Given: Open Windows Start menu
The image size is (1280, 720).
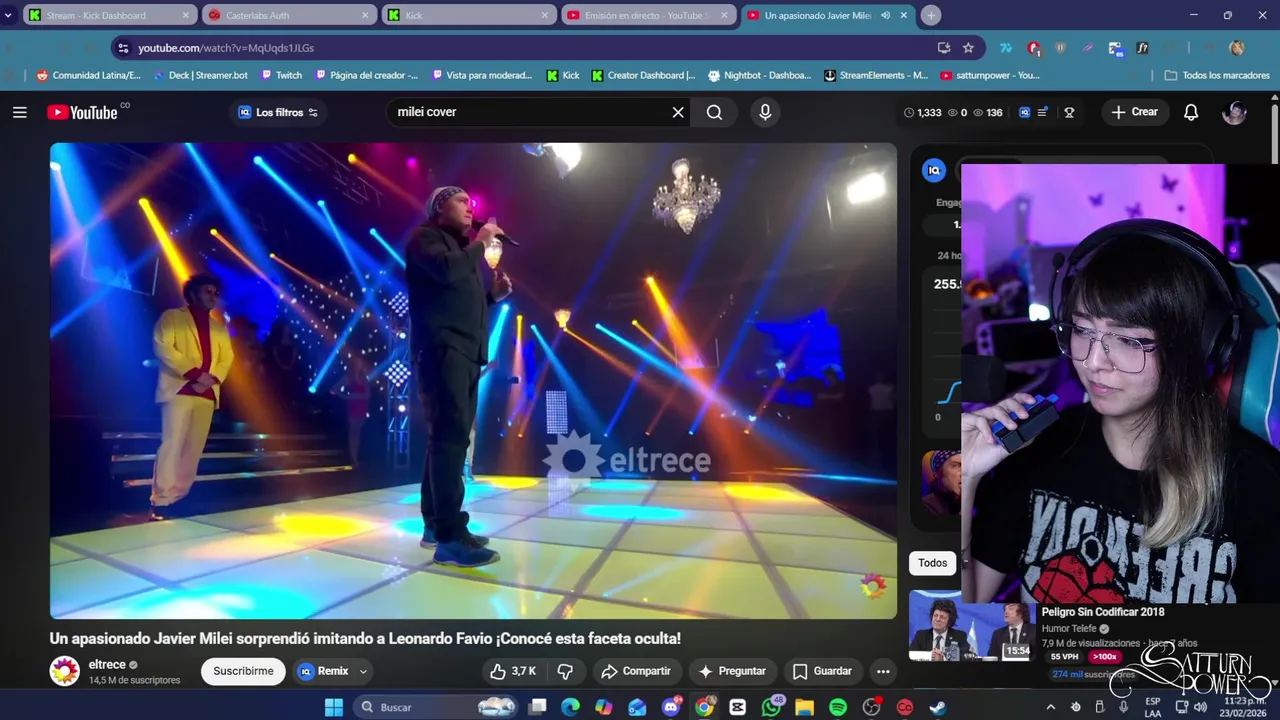Looking at the screenshot, I should [x=334, y=707].
